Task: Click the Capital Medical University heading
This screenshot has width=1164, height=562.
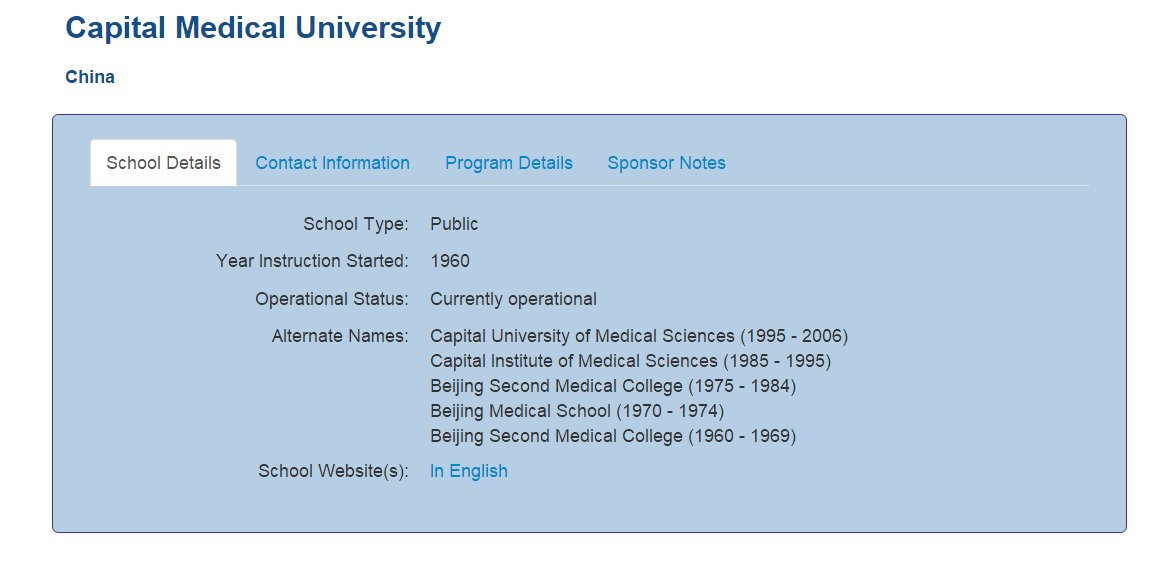Action: [x=253, y=28]
